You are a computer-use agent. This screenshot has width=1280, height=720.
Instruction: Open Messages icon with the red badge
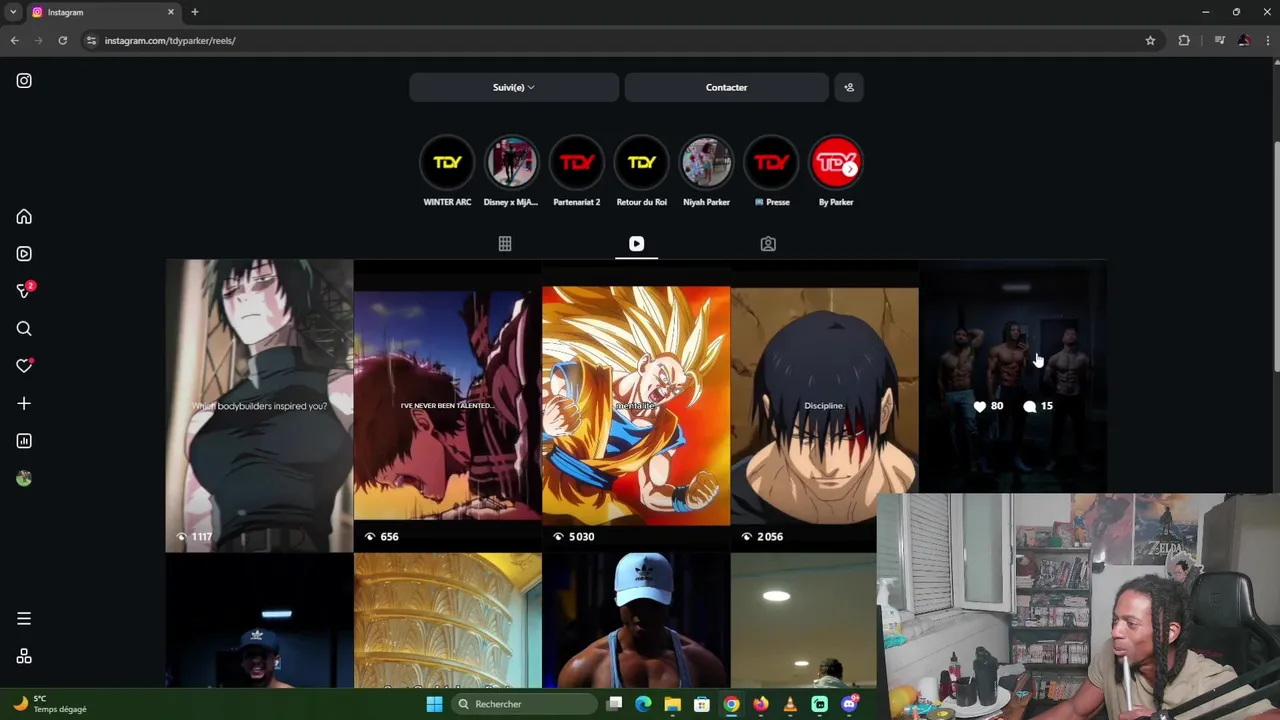pos(24,291)
